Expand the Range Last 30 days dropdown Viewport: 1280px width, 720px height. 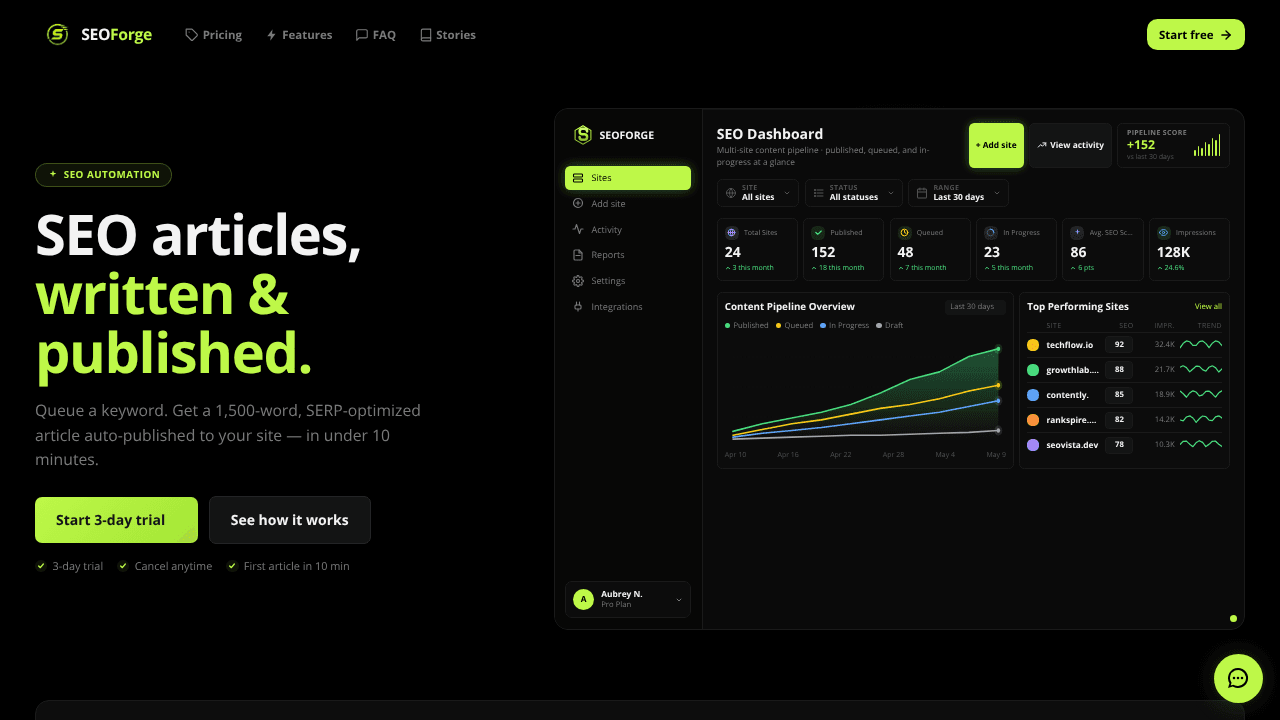pyautogui.click(x=958, y=193)
